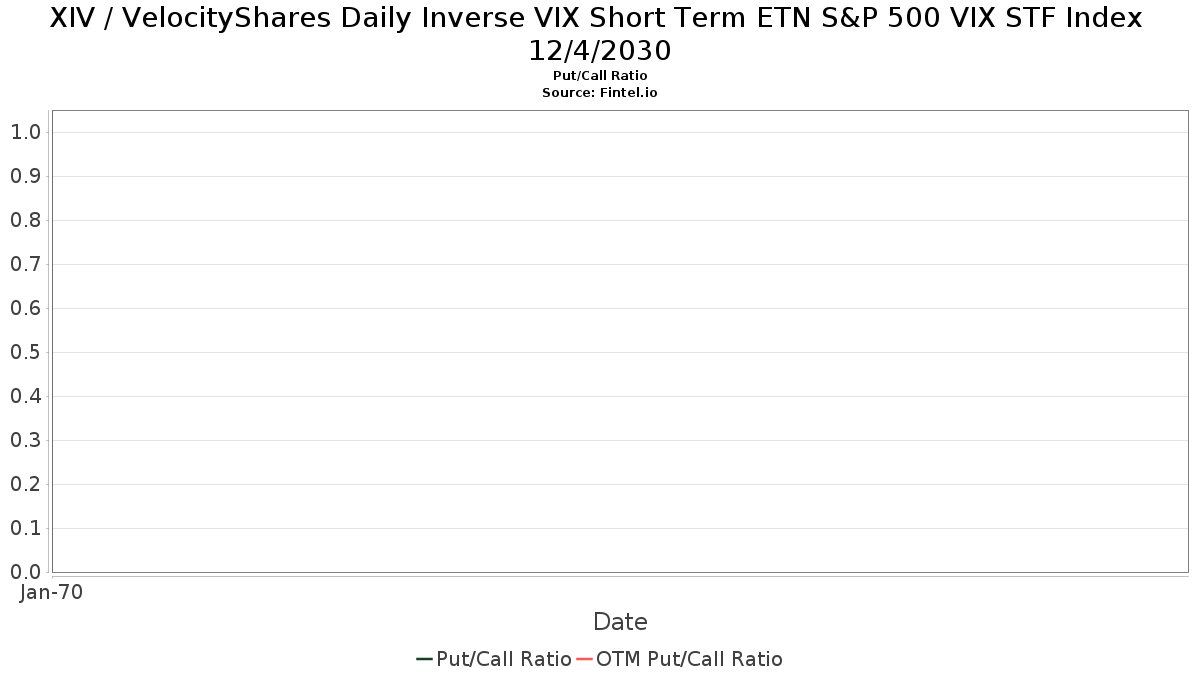Click the chart title starting with XIV / VelocityShares
Image resolution: width=1200 pixels, height=675 pixels.
tap(596, 18)
